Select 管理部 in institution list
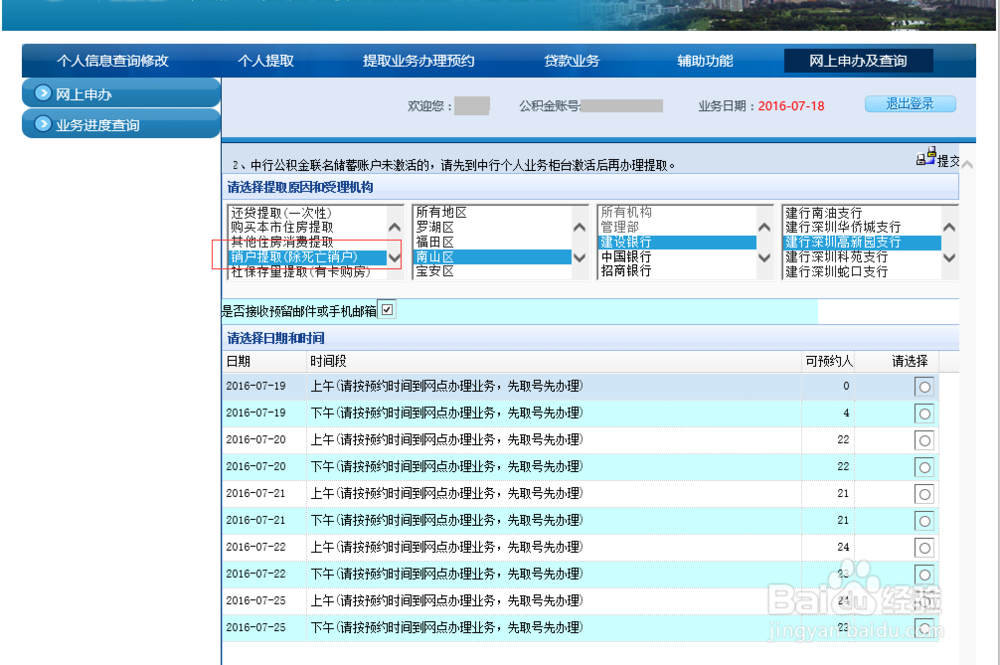The image size is (1000, 665). click(677, 227)
